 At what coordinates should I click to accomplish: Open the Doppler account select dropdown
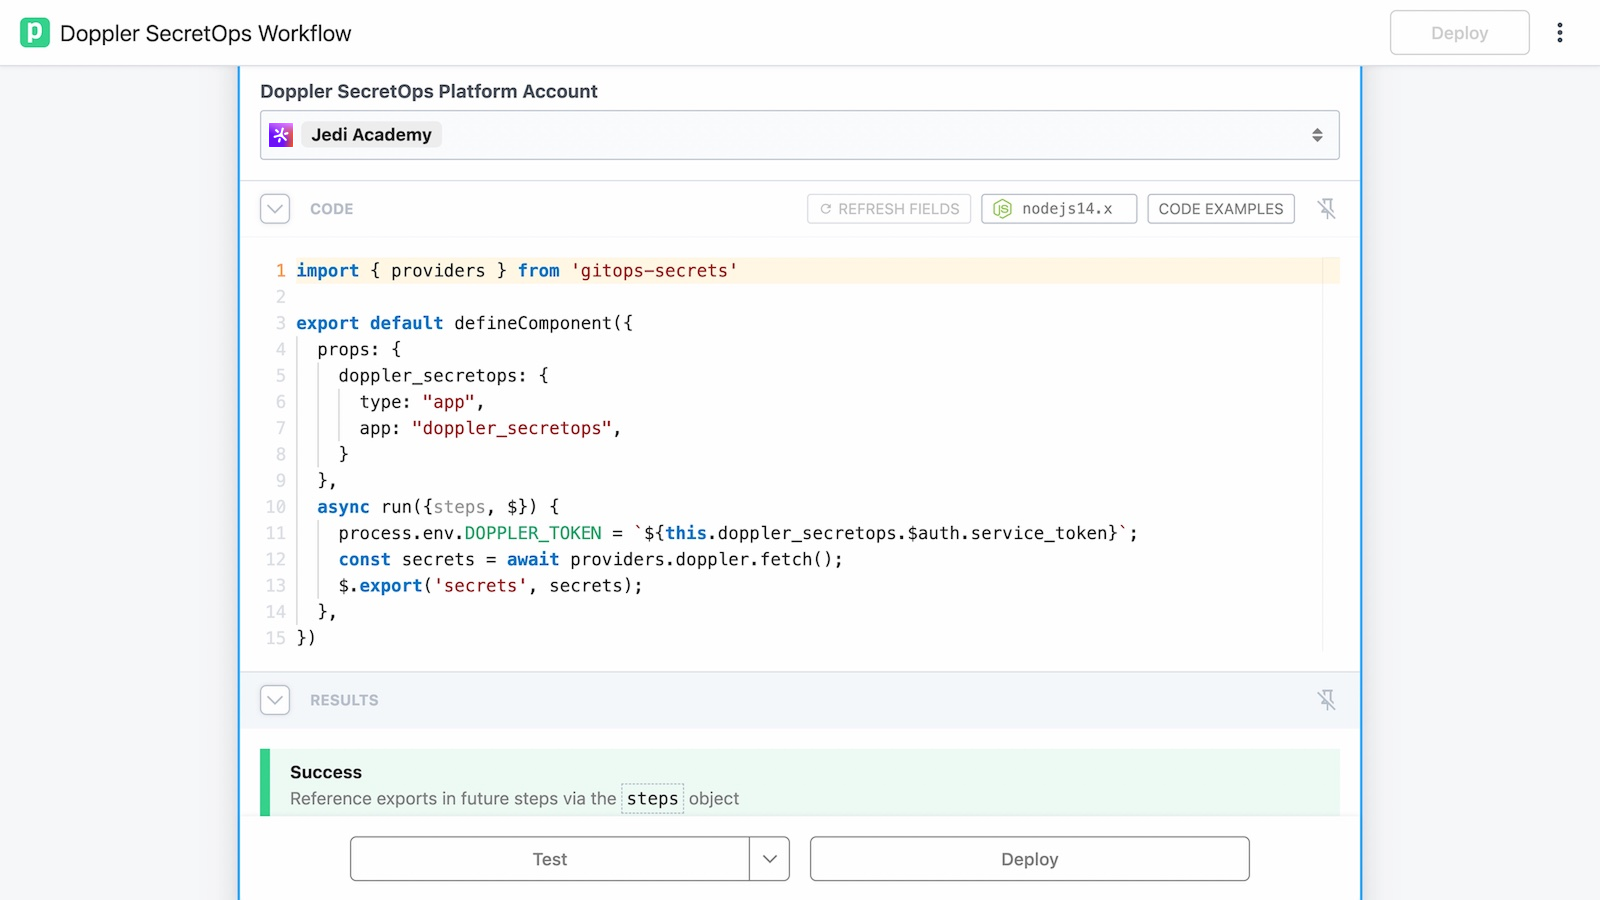pos(800,135)
